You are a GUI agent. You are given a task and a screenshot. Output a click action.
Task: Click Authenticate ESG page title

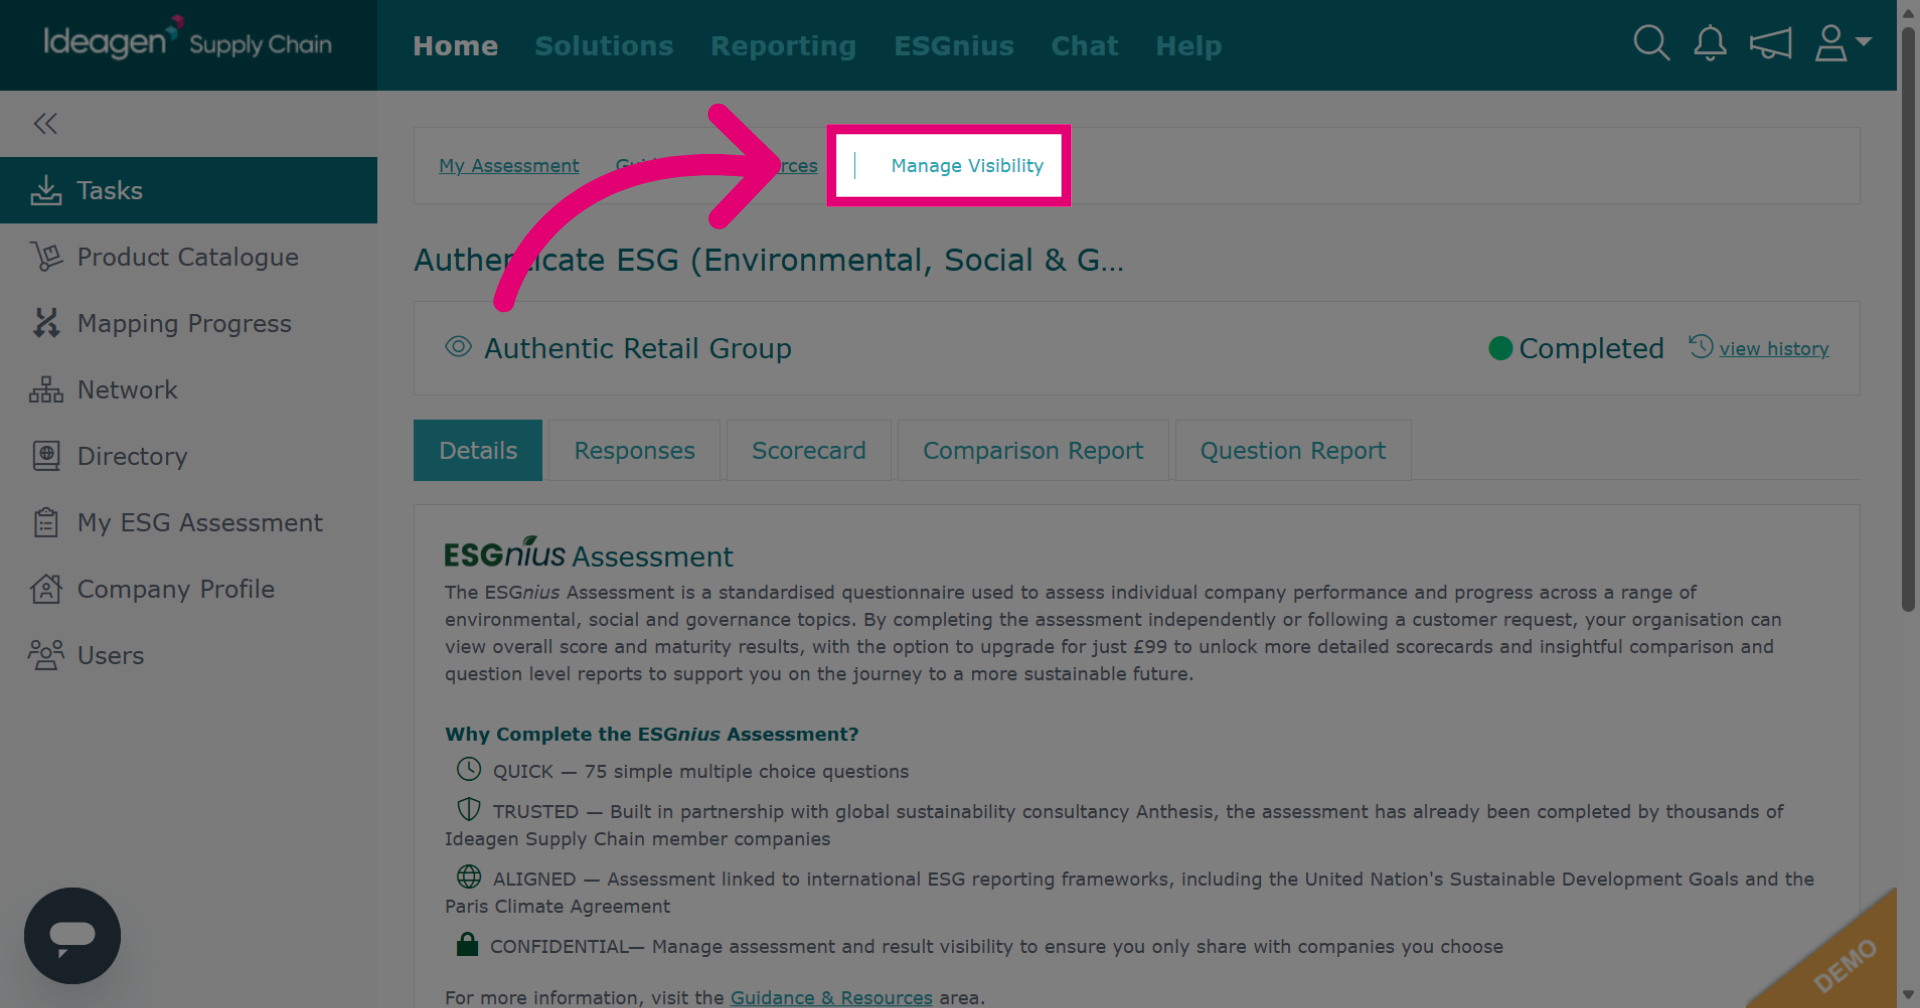click(x=769, y=260)
